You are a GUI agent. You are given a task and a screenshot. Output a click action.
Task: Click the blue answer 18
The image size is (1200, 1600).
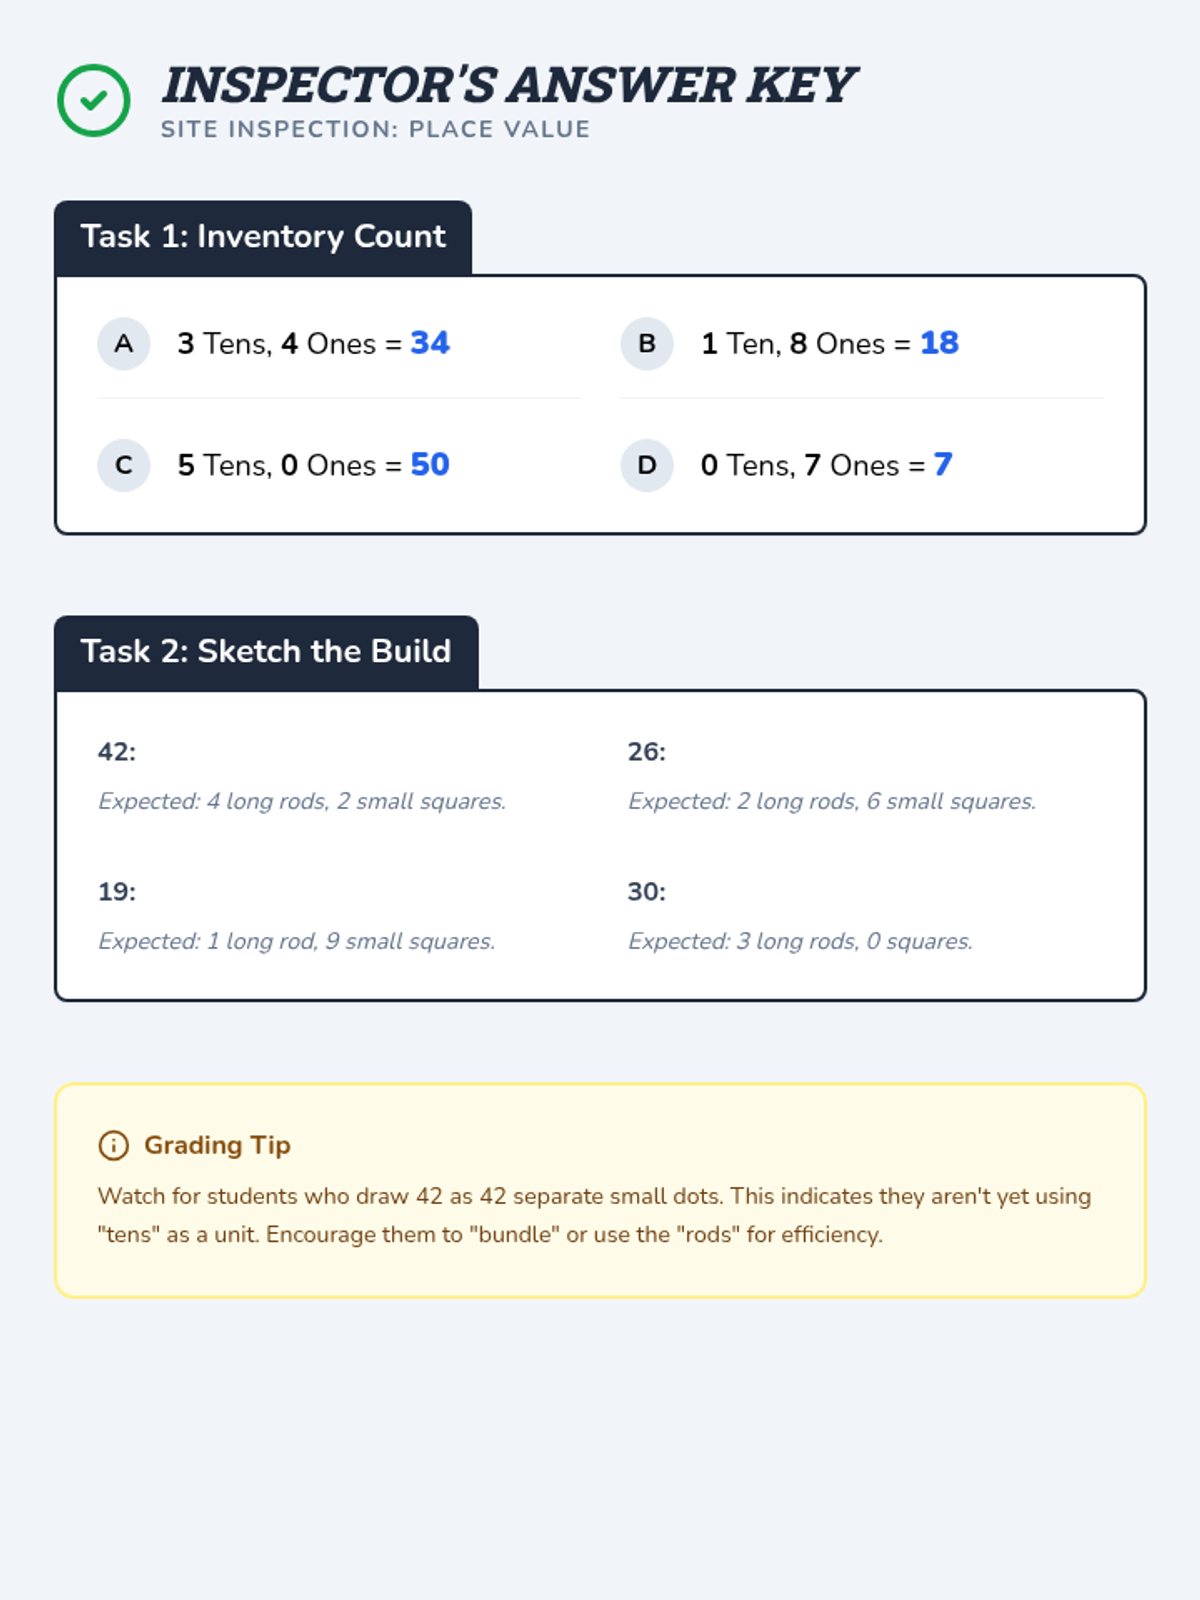tap(939, 343)
